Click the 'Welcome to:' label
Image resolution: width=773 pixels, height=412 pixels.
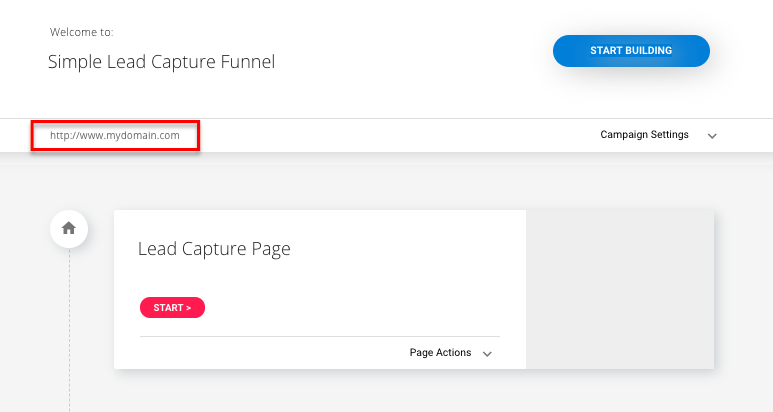81,33
